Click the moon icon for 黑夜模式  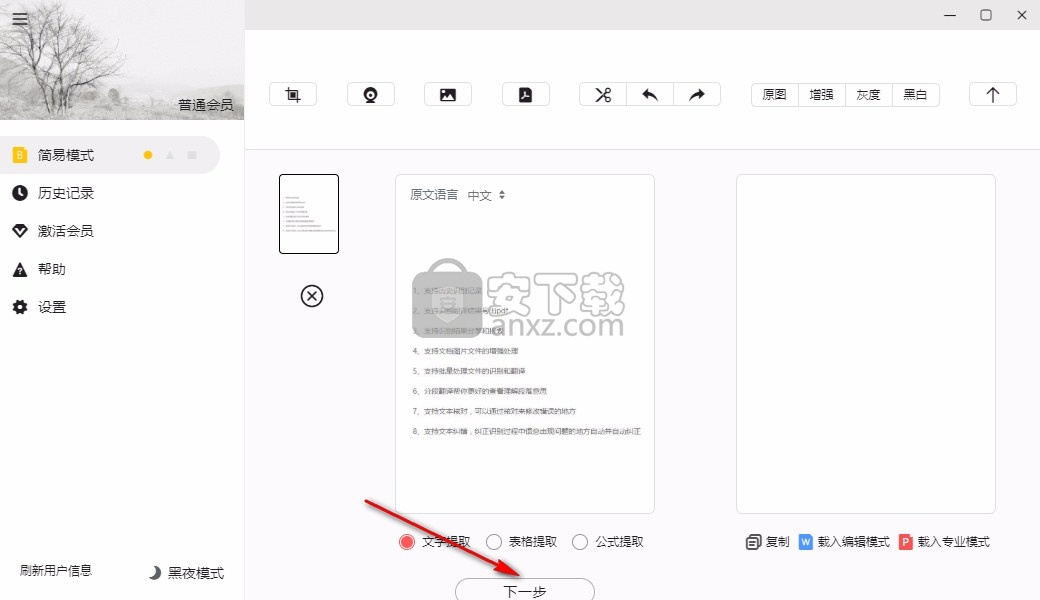(x=154, y=573)
